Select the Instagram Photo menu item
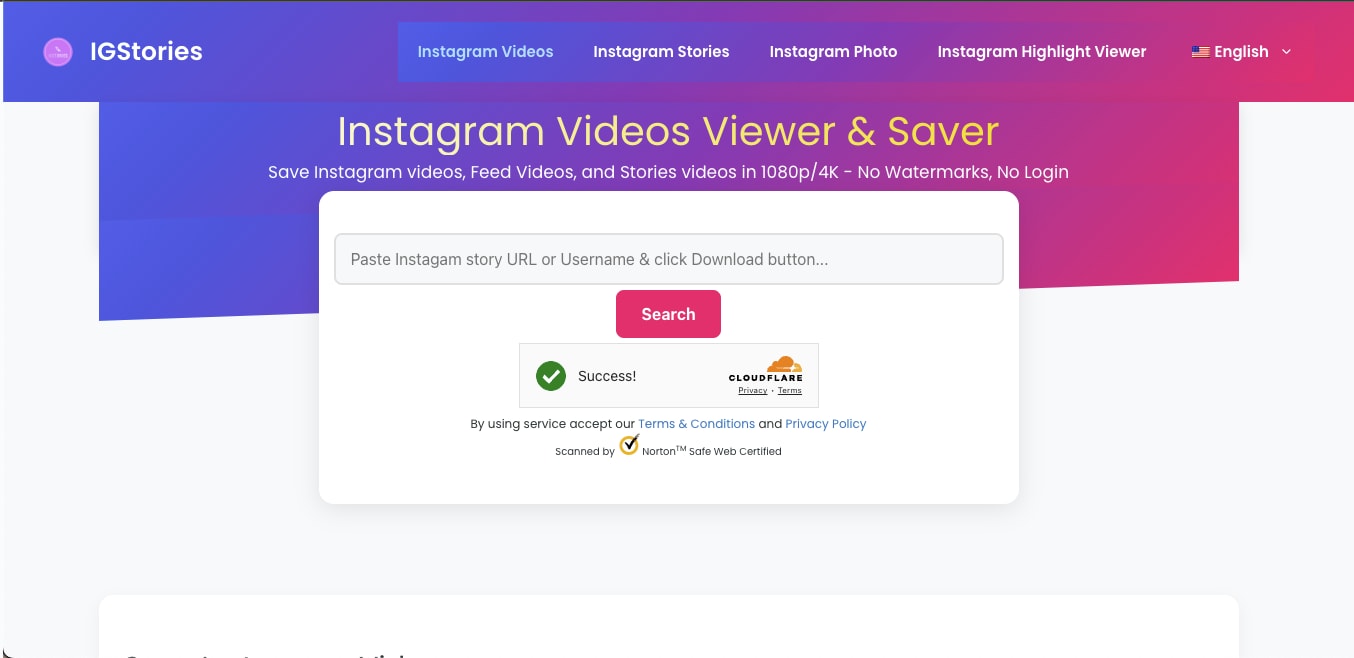 (x=833, y=51)
